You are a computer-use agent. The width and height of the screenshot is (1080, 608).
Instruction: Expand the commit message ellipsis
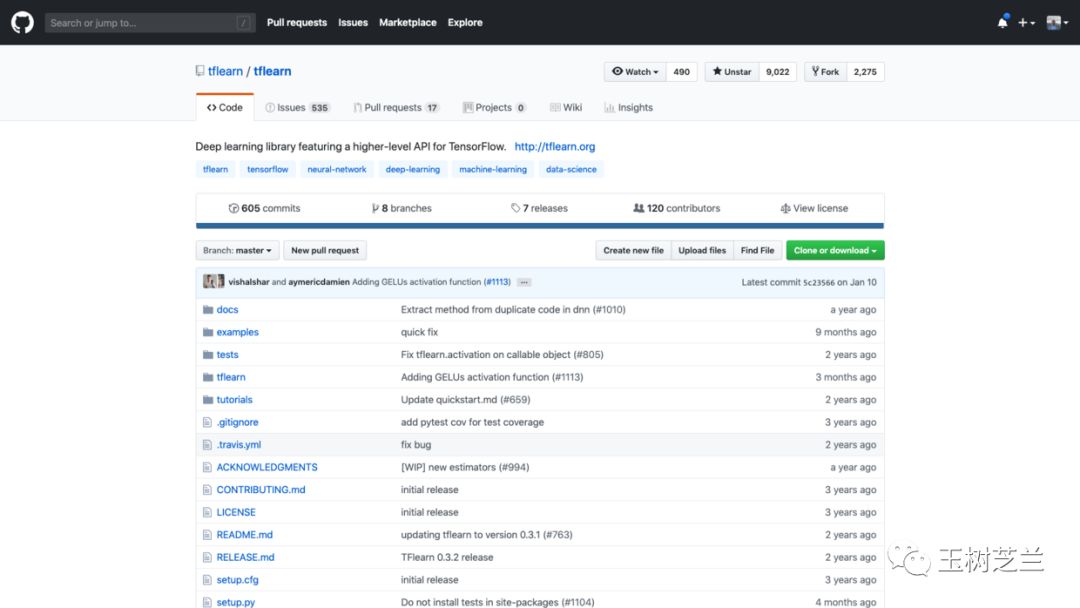pyautogui.click(x=524, y=282)
